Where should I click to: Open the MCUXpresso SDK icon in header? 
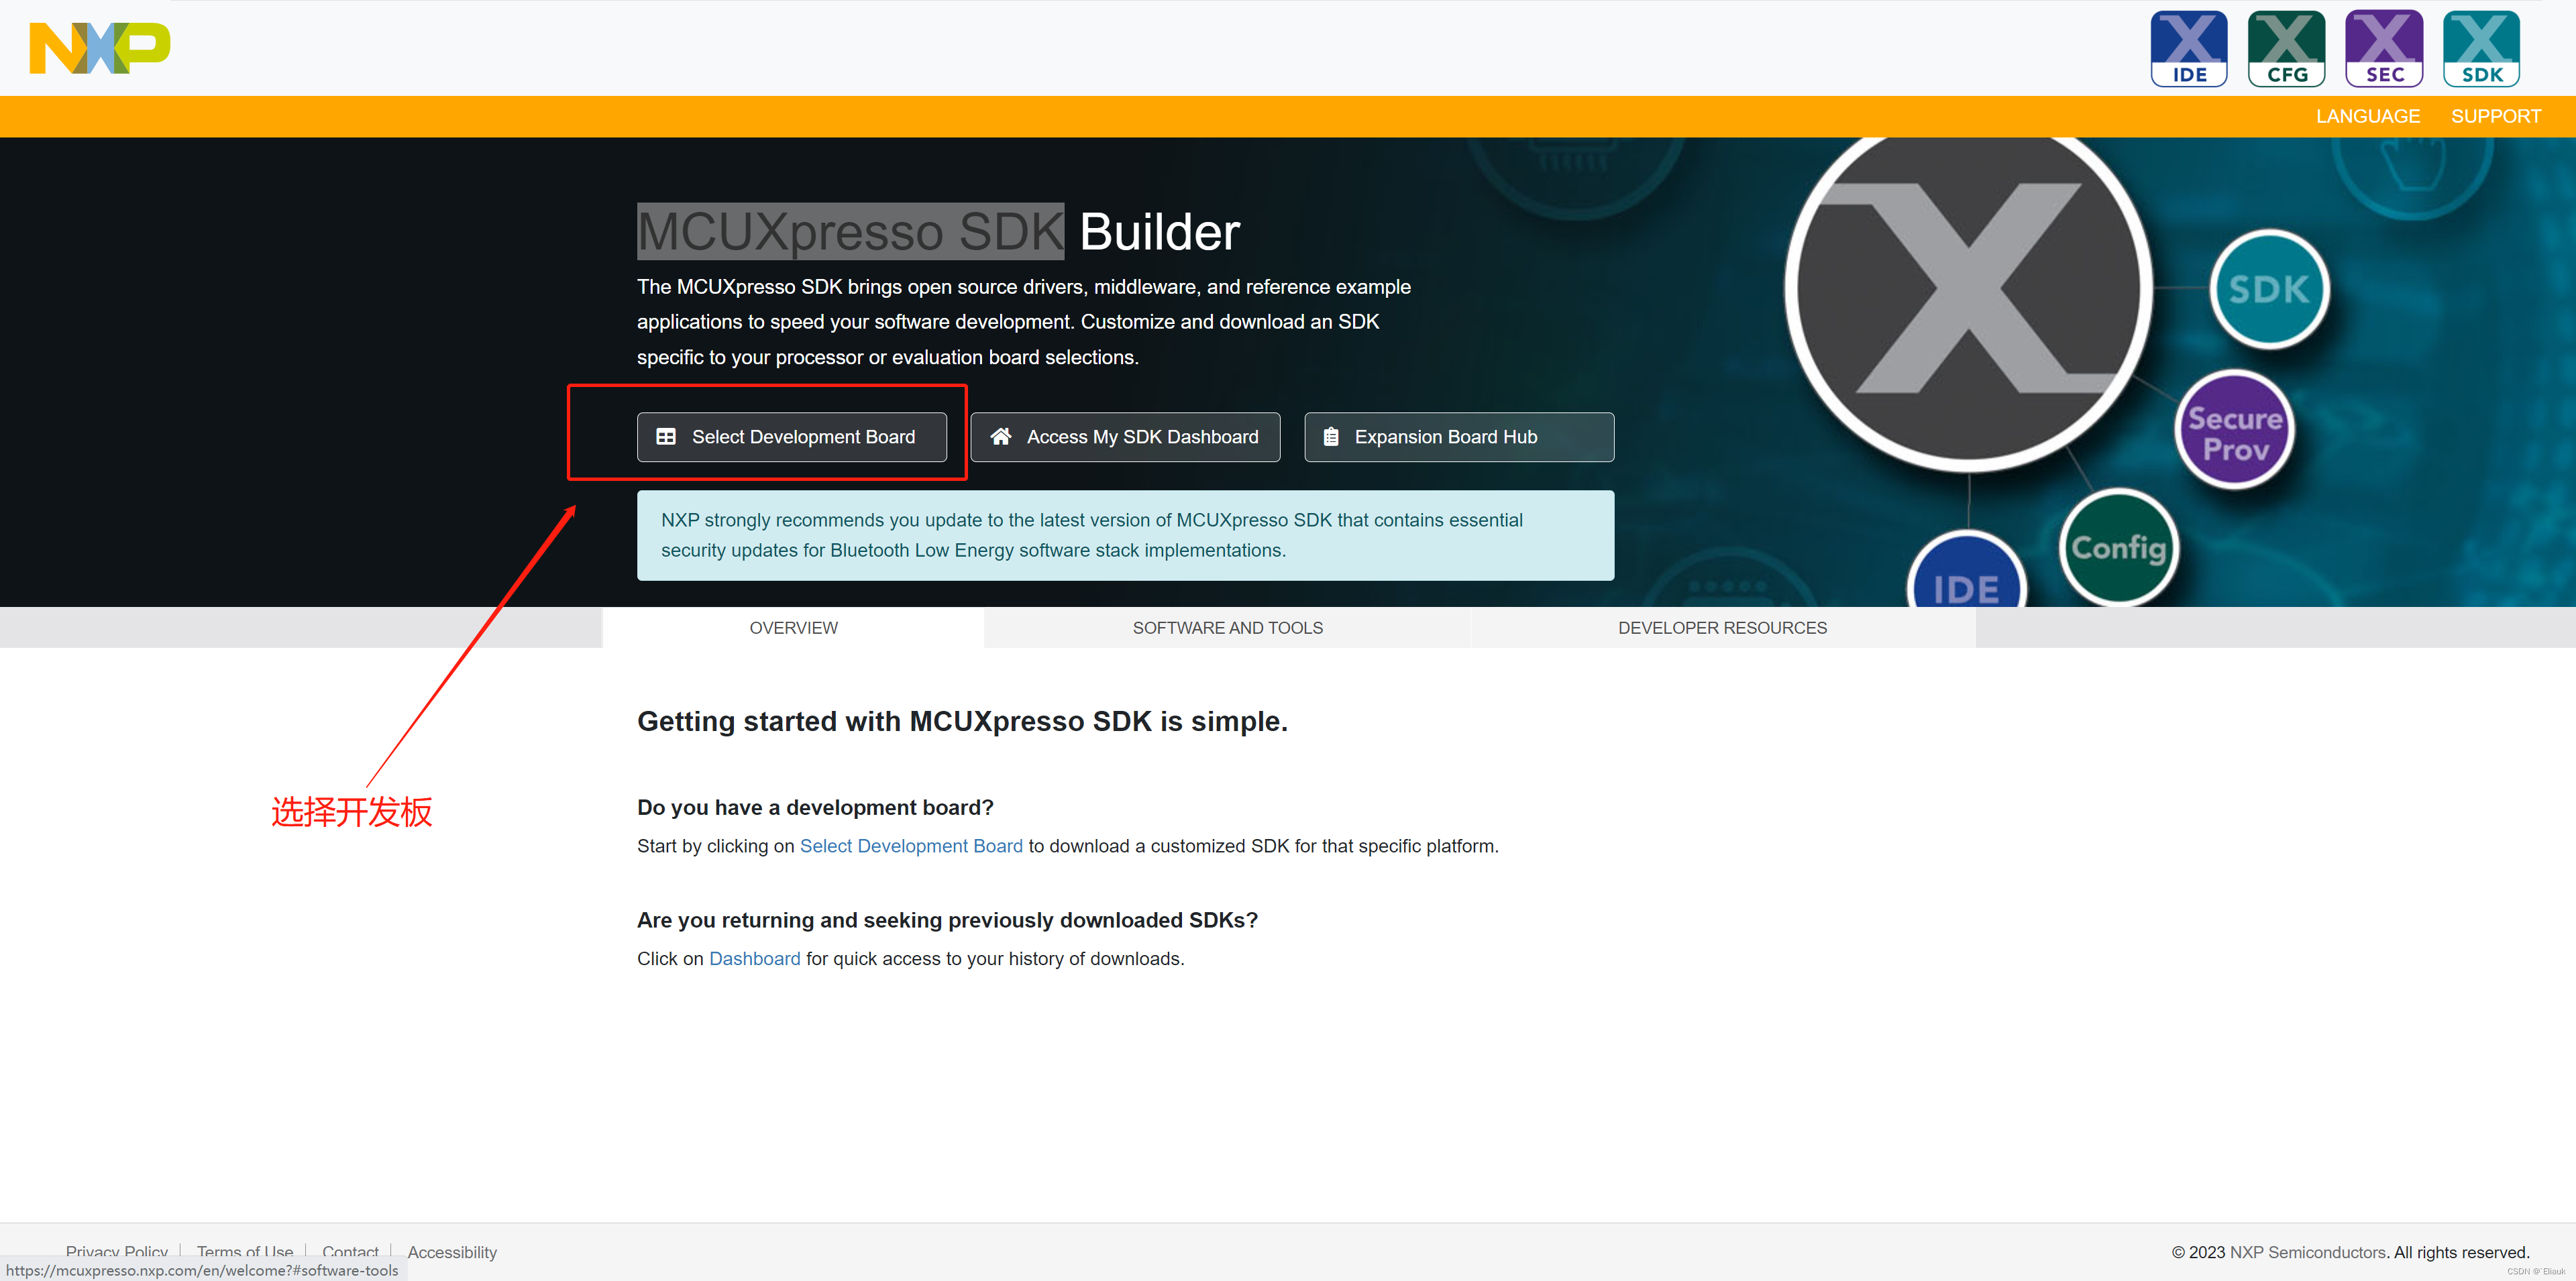click(x=2481, y=49)
